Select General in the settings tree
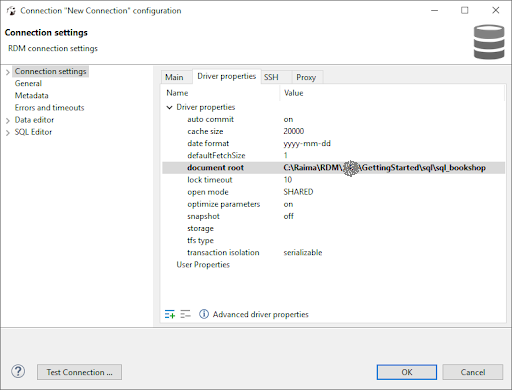The height and width of the screenshot is (390, 512). coord(28,83)
